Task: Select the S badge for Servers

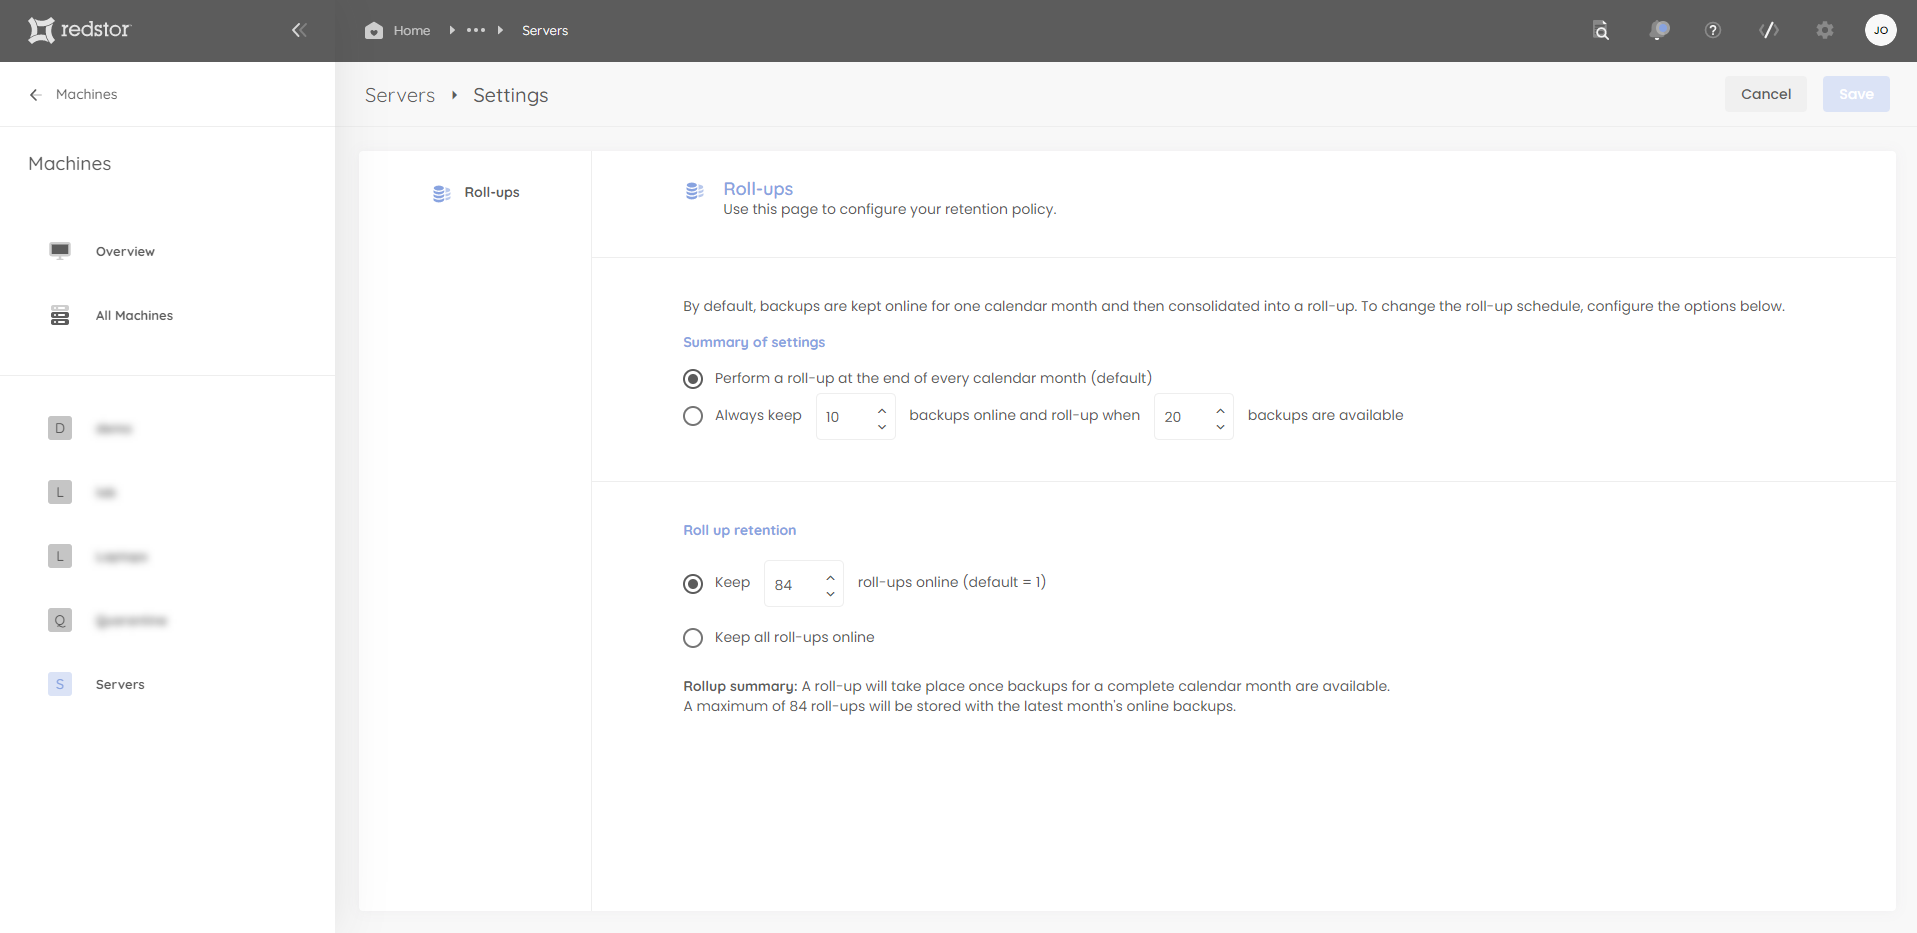Action: [60, 684]
